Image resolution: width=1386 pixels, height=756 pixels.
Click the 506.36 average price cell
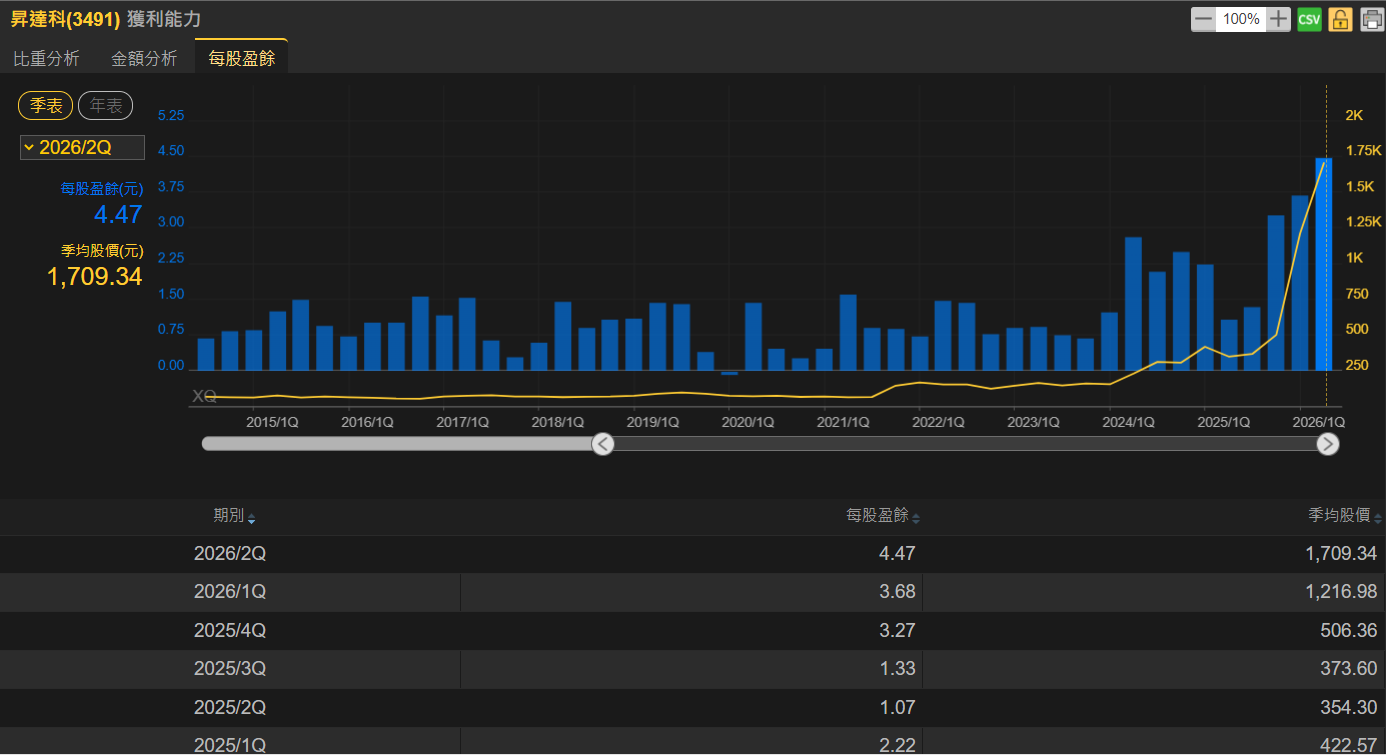click(x=1350, y=631)
